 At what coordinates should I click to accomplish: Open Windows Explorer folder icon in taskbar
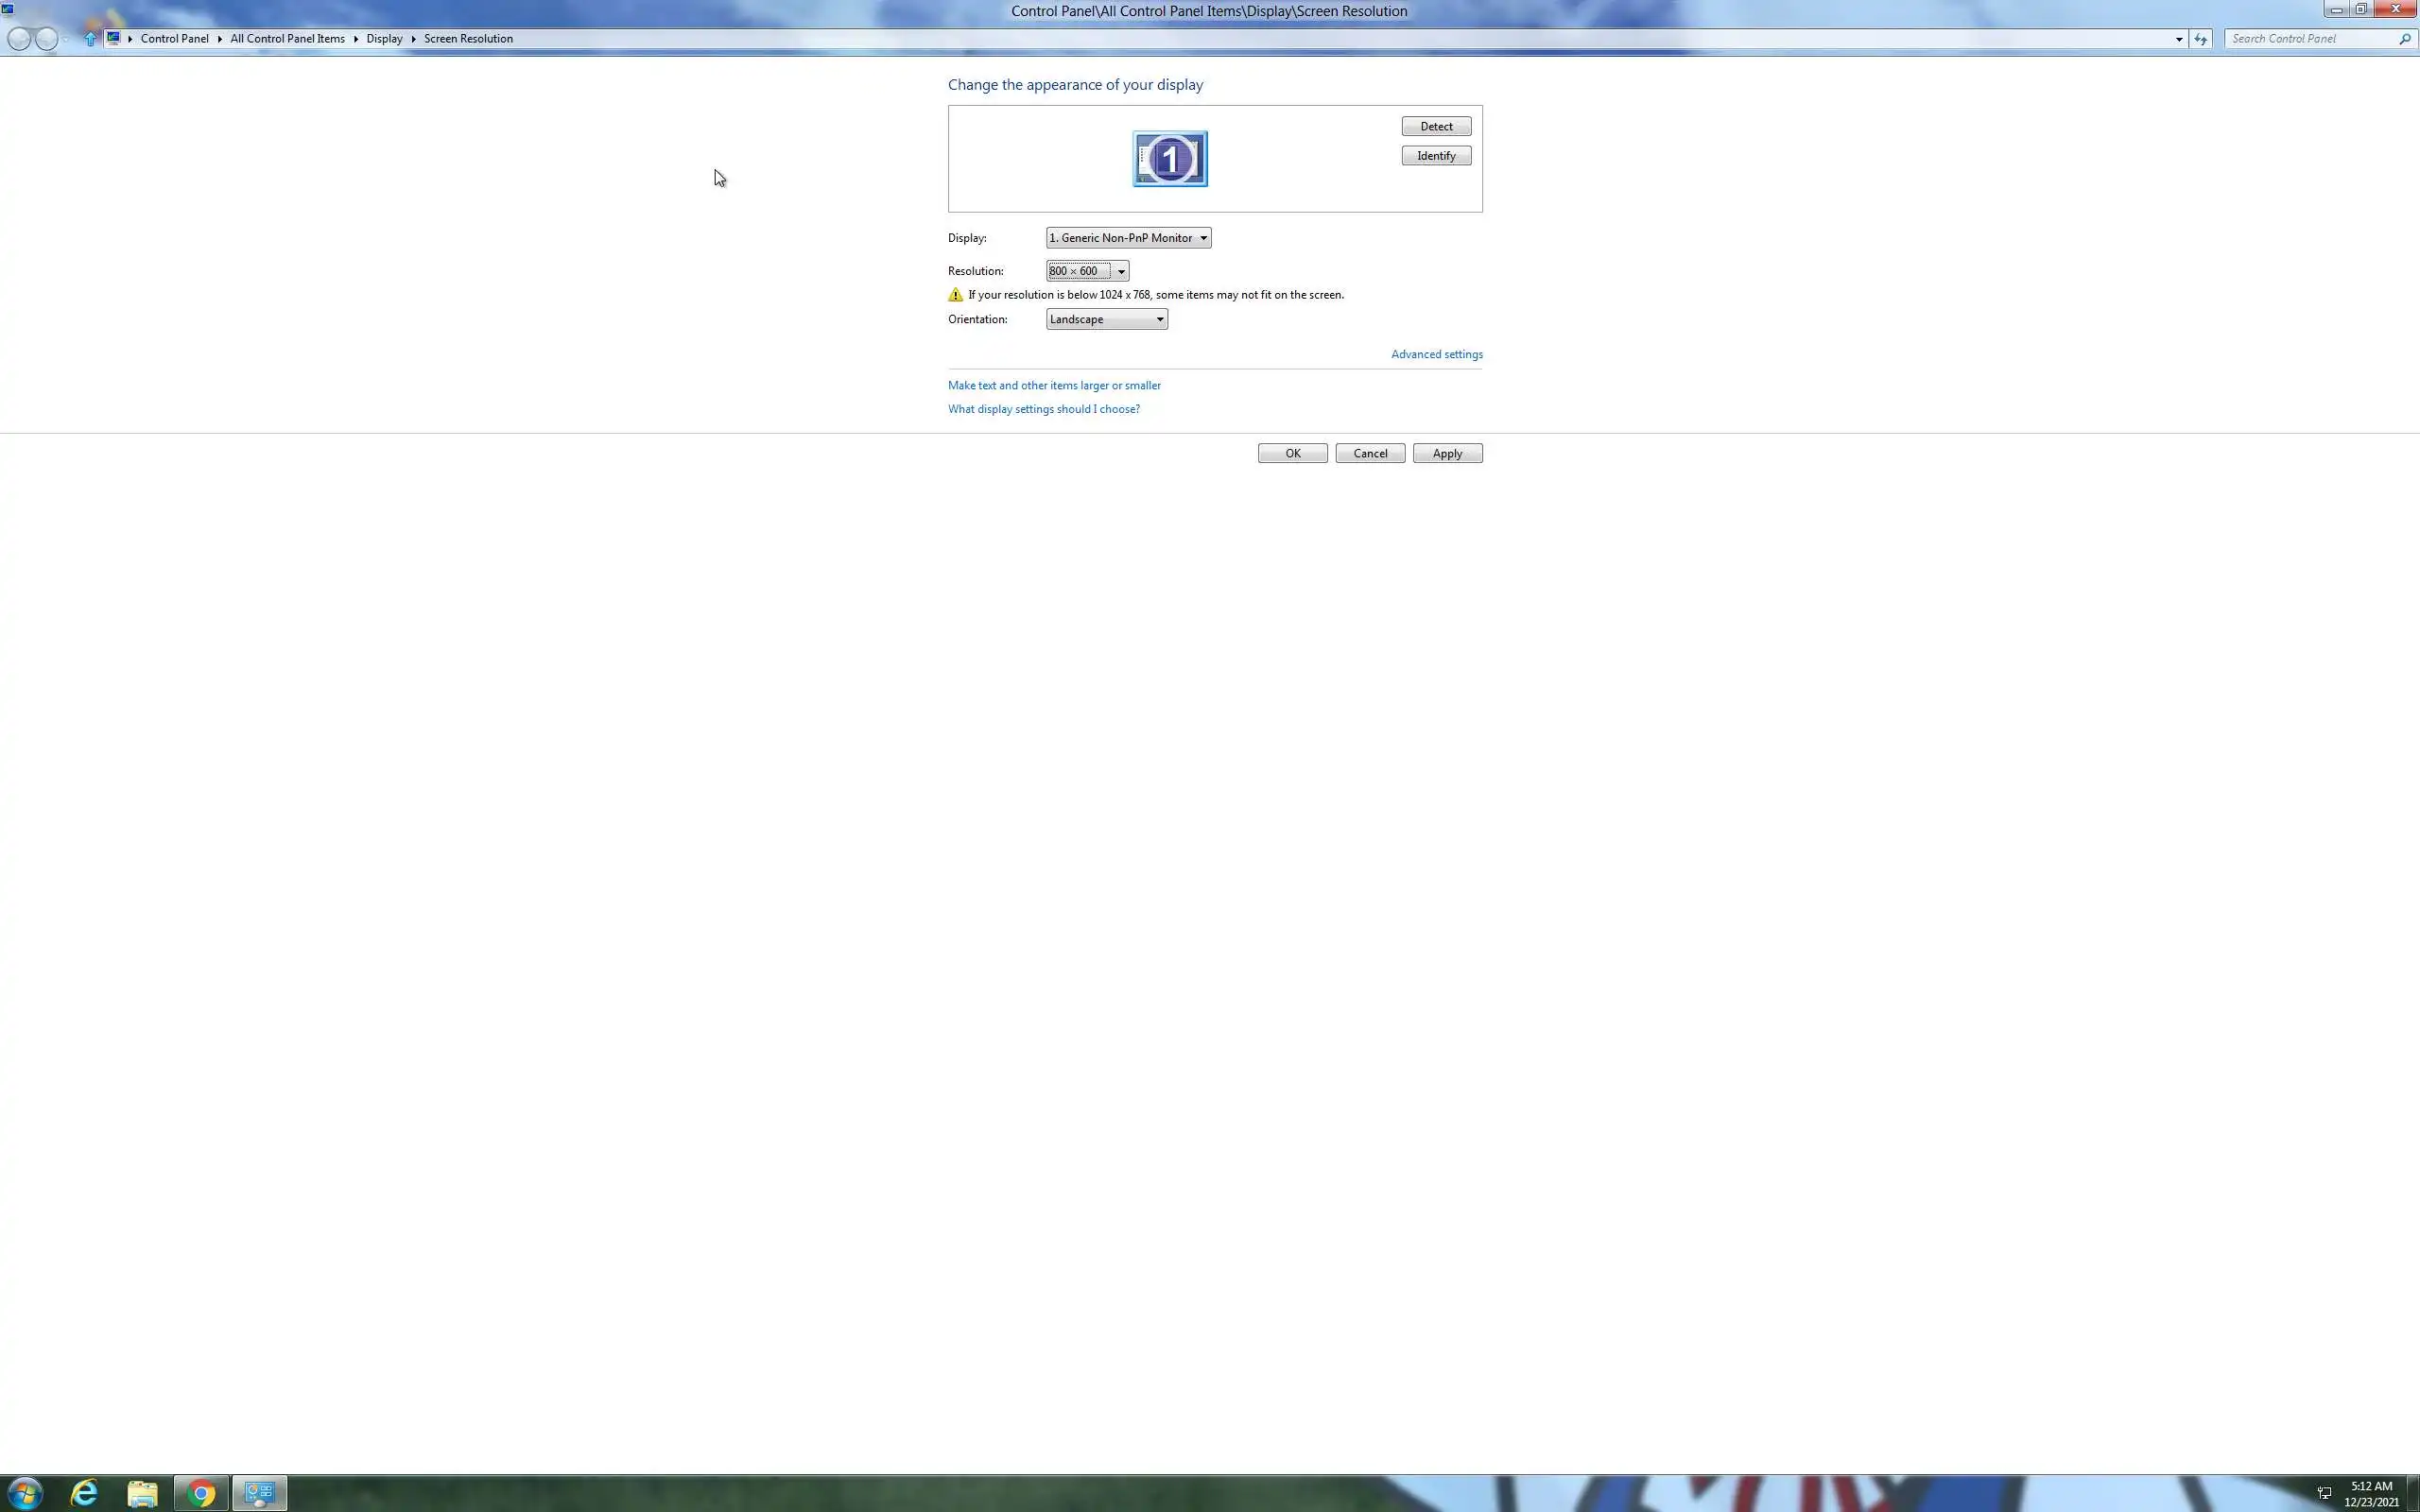pos(143,1493)
